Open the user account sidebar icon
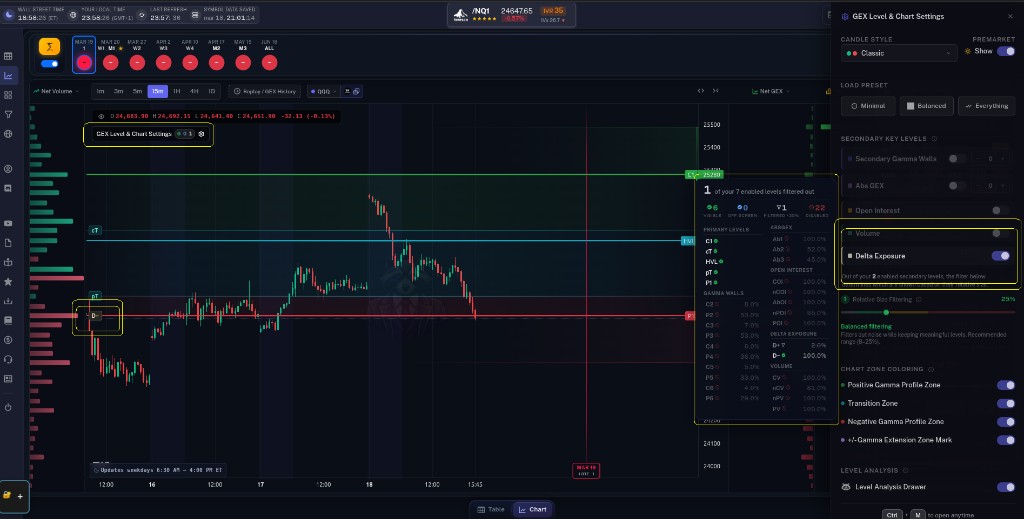 tap(8, 169)
